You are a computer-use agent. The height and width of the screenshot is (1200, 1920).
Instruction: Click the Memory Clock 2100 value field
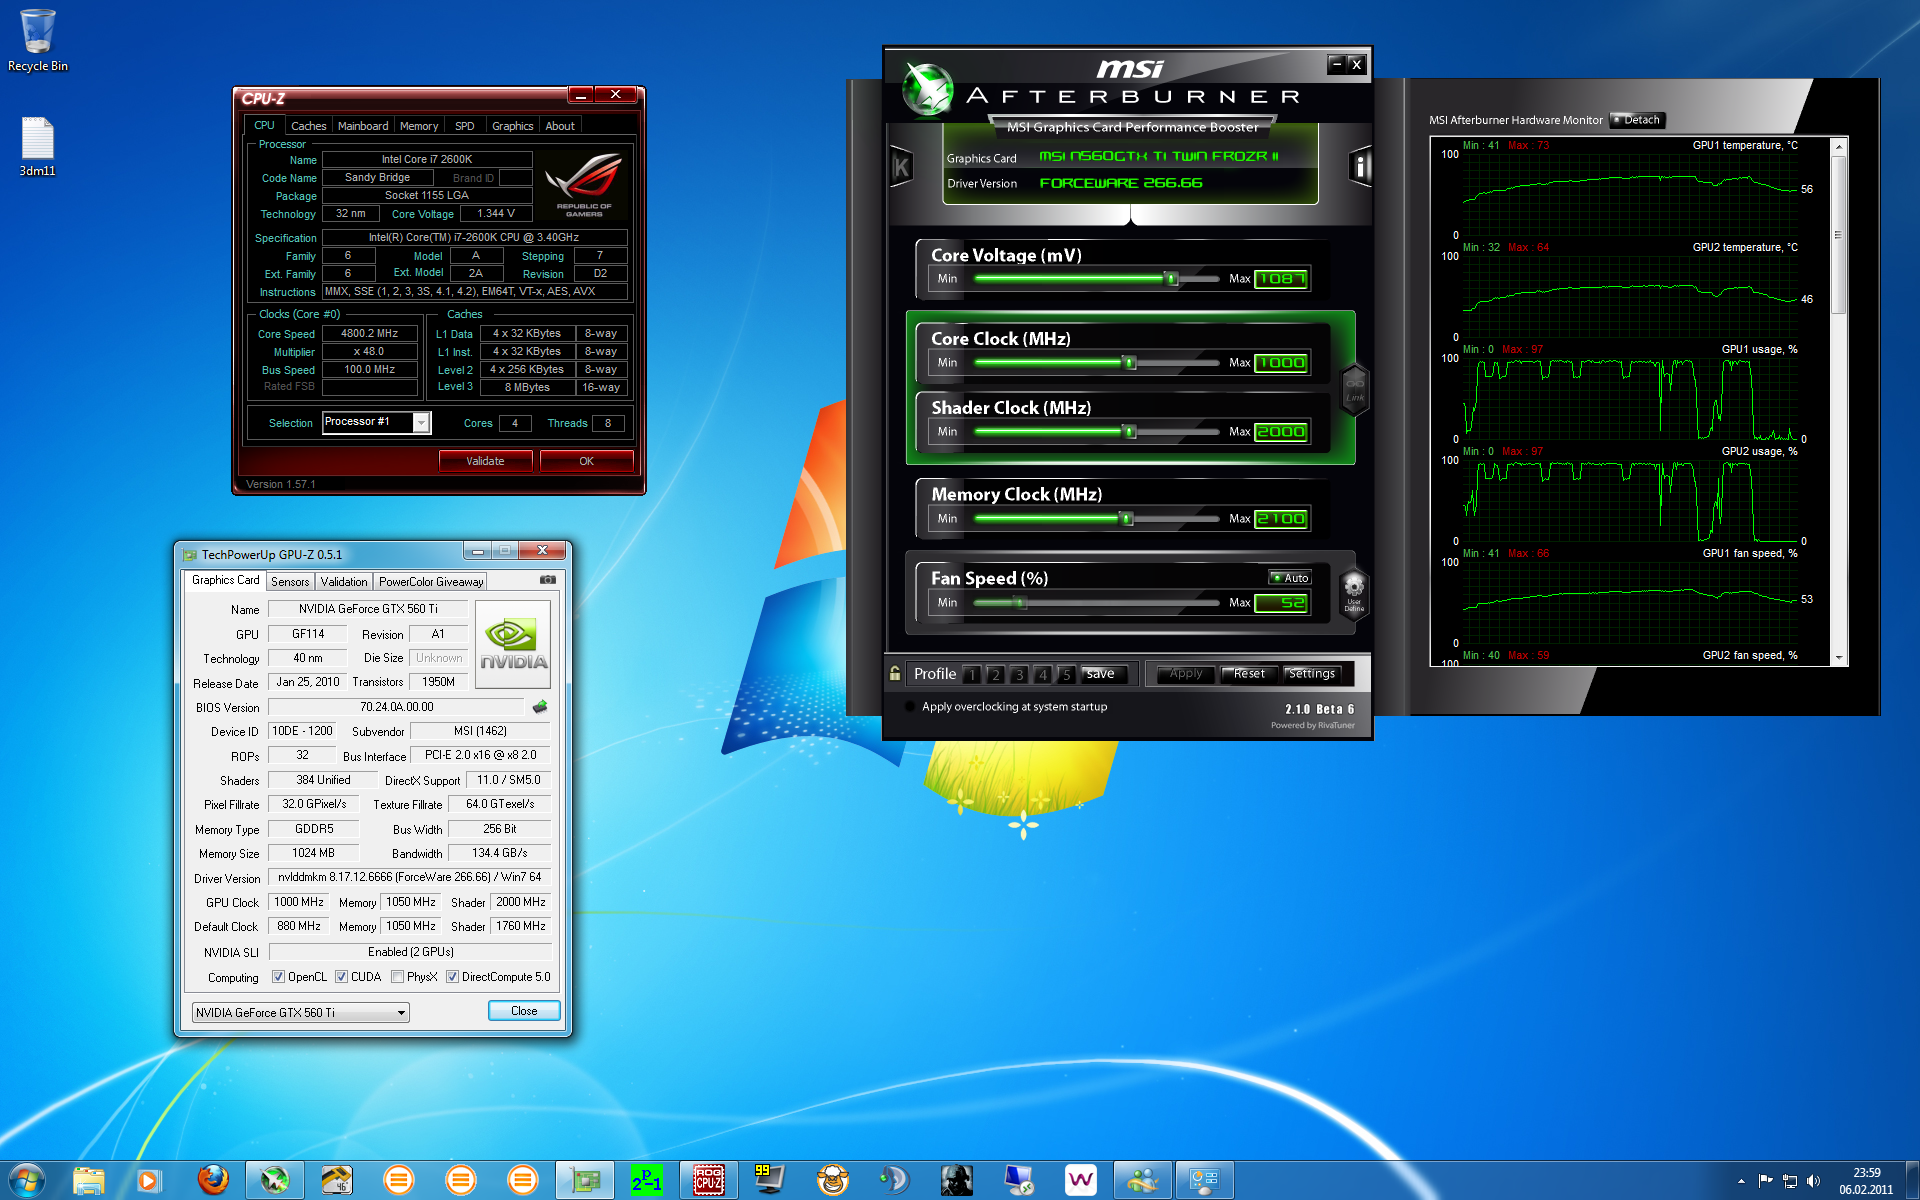pos(1282,519)
